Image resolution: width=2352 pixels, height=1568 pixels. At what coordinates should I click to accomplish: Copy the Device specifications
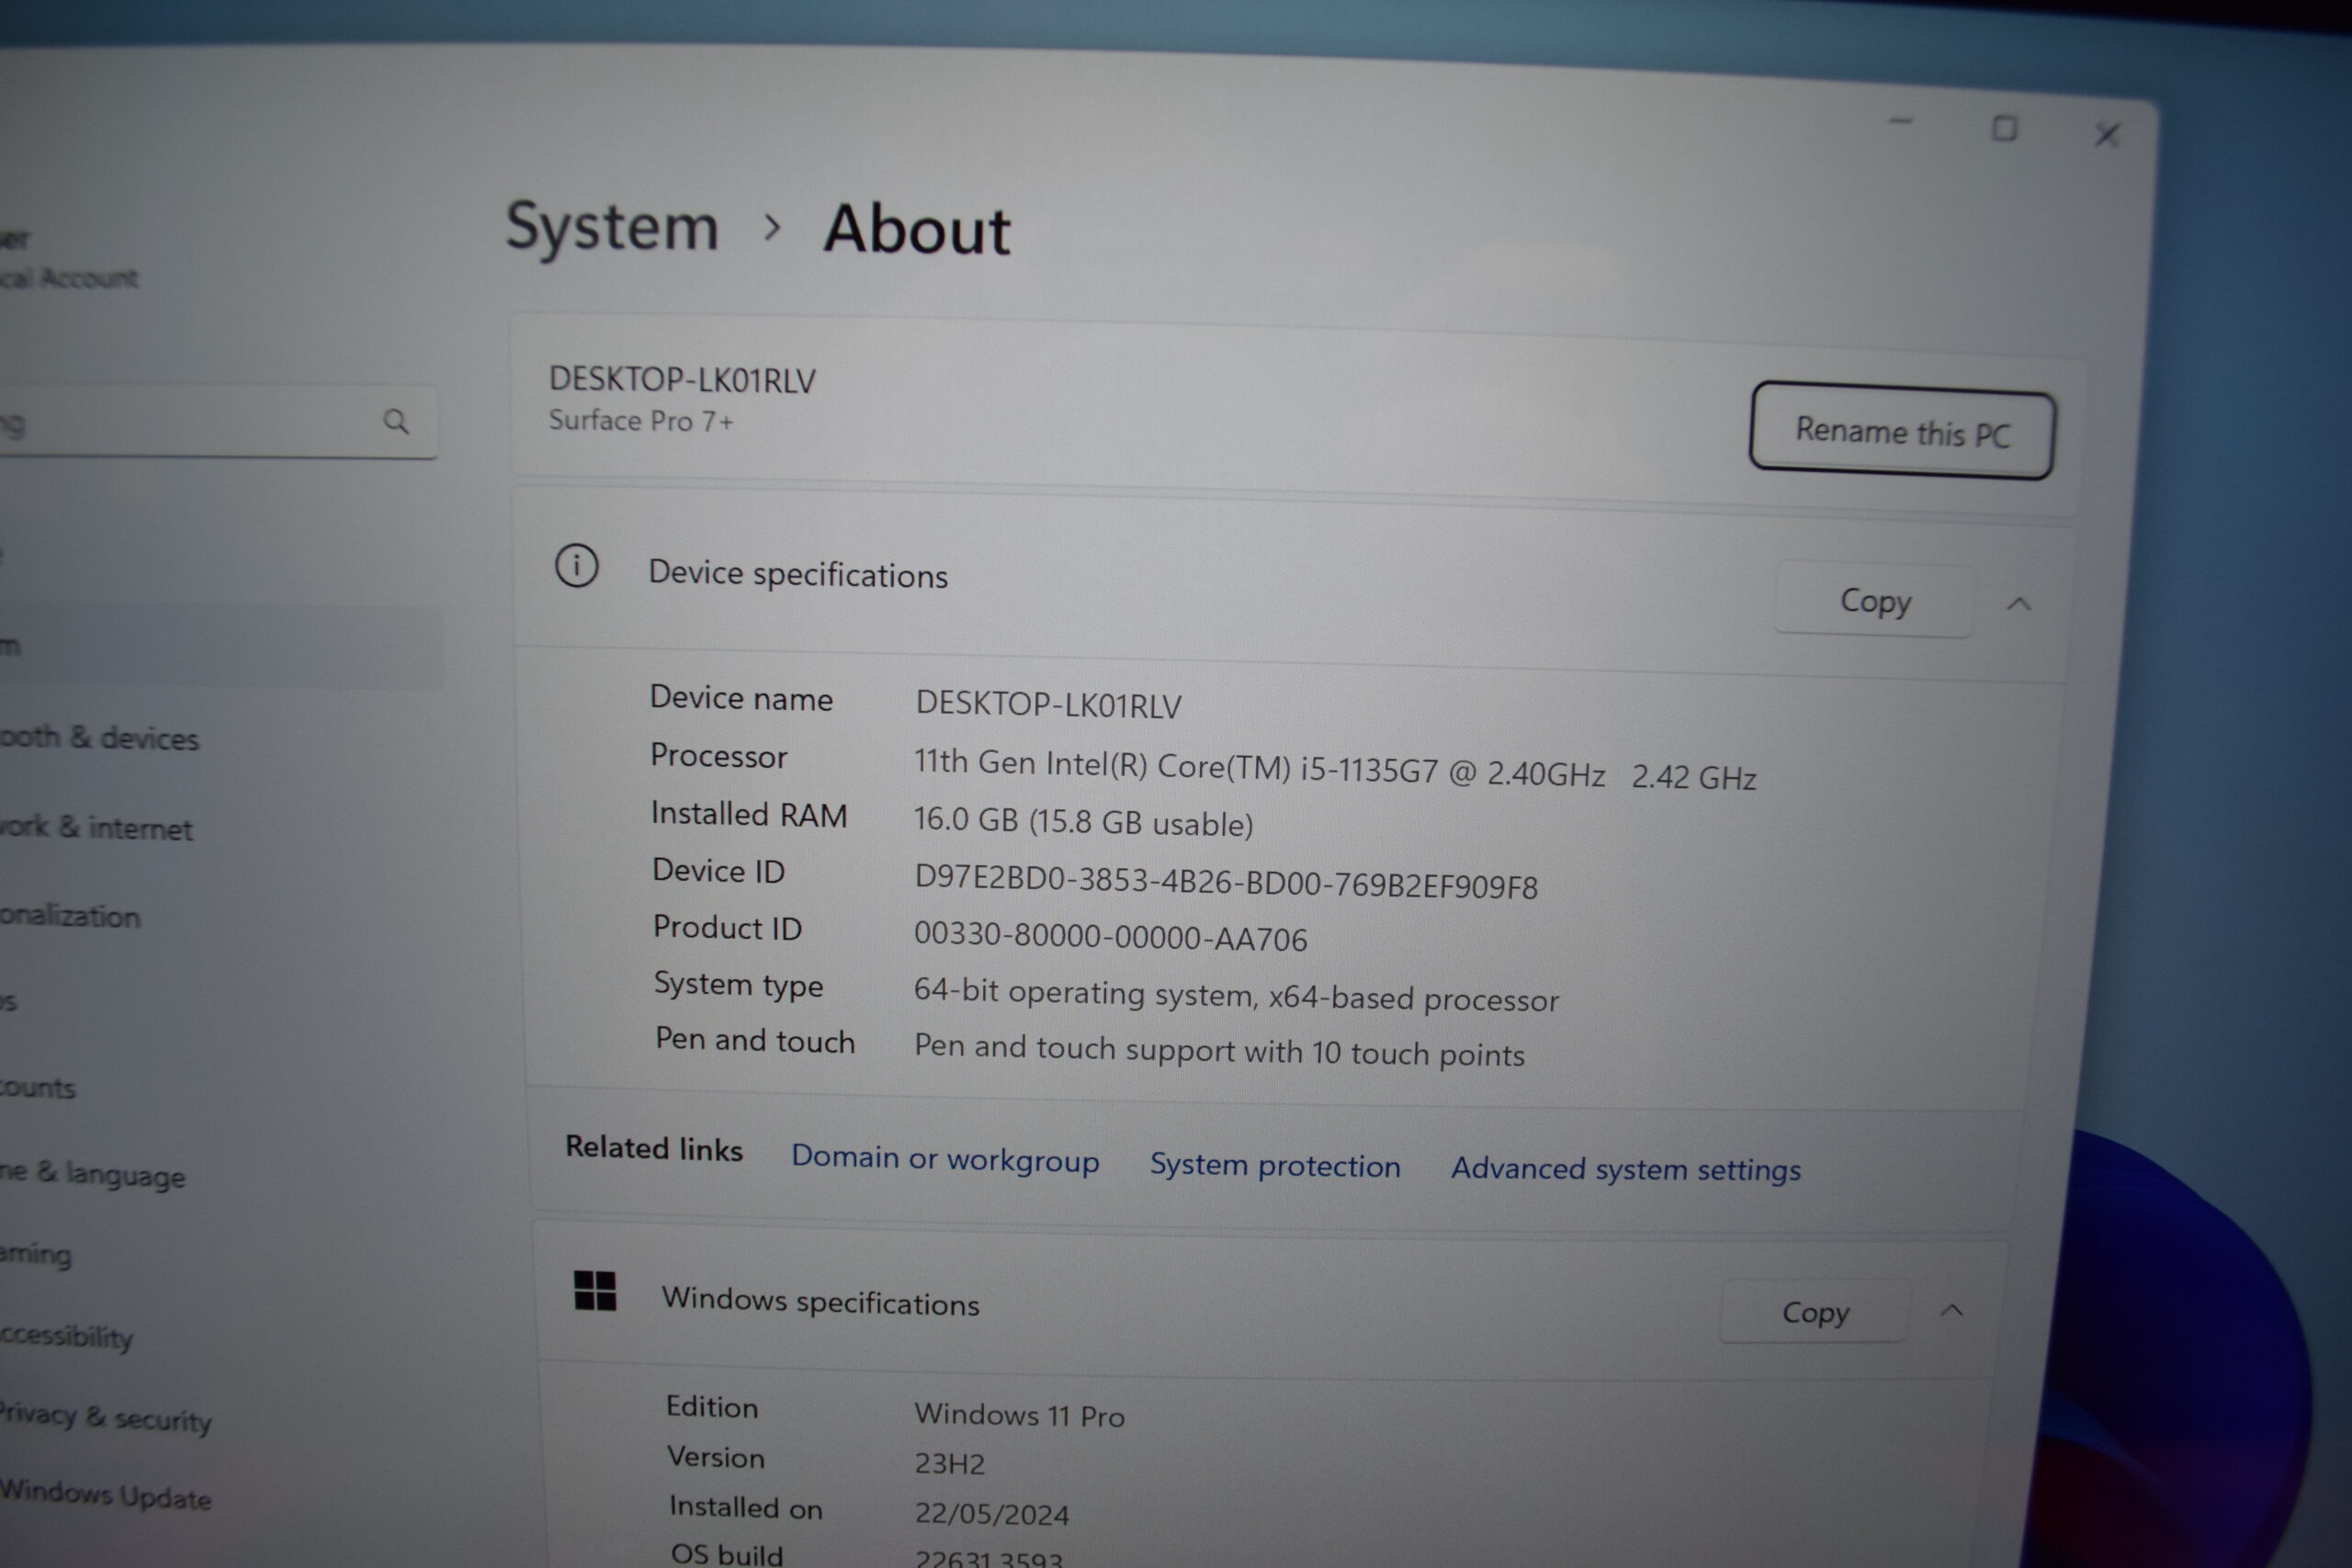pyautogui.click(x=1875, y=601)
